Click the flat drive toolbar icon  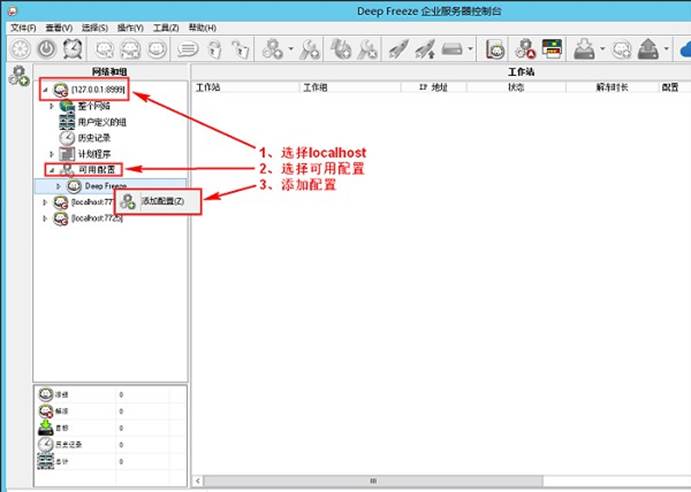[452, 48]
